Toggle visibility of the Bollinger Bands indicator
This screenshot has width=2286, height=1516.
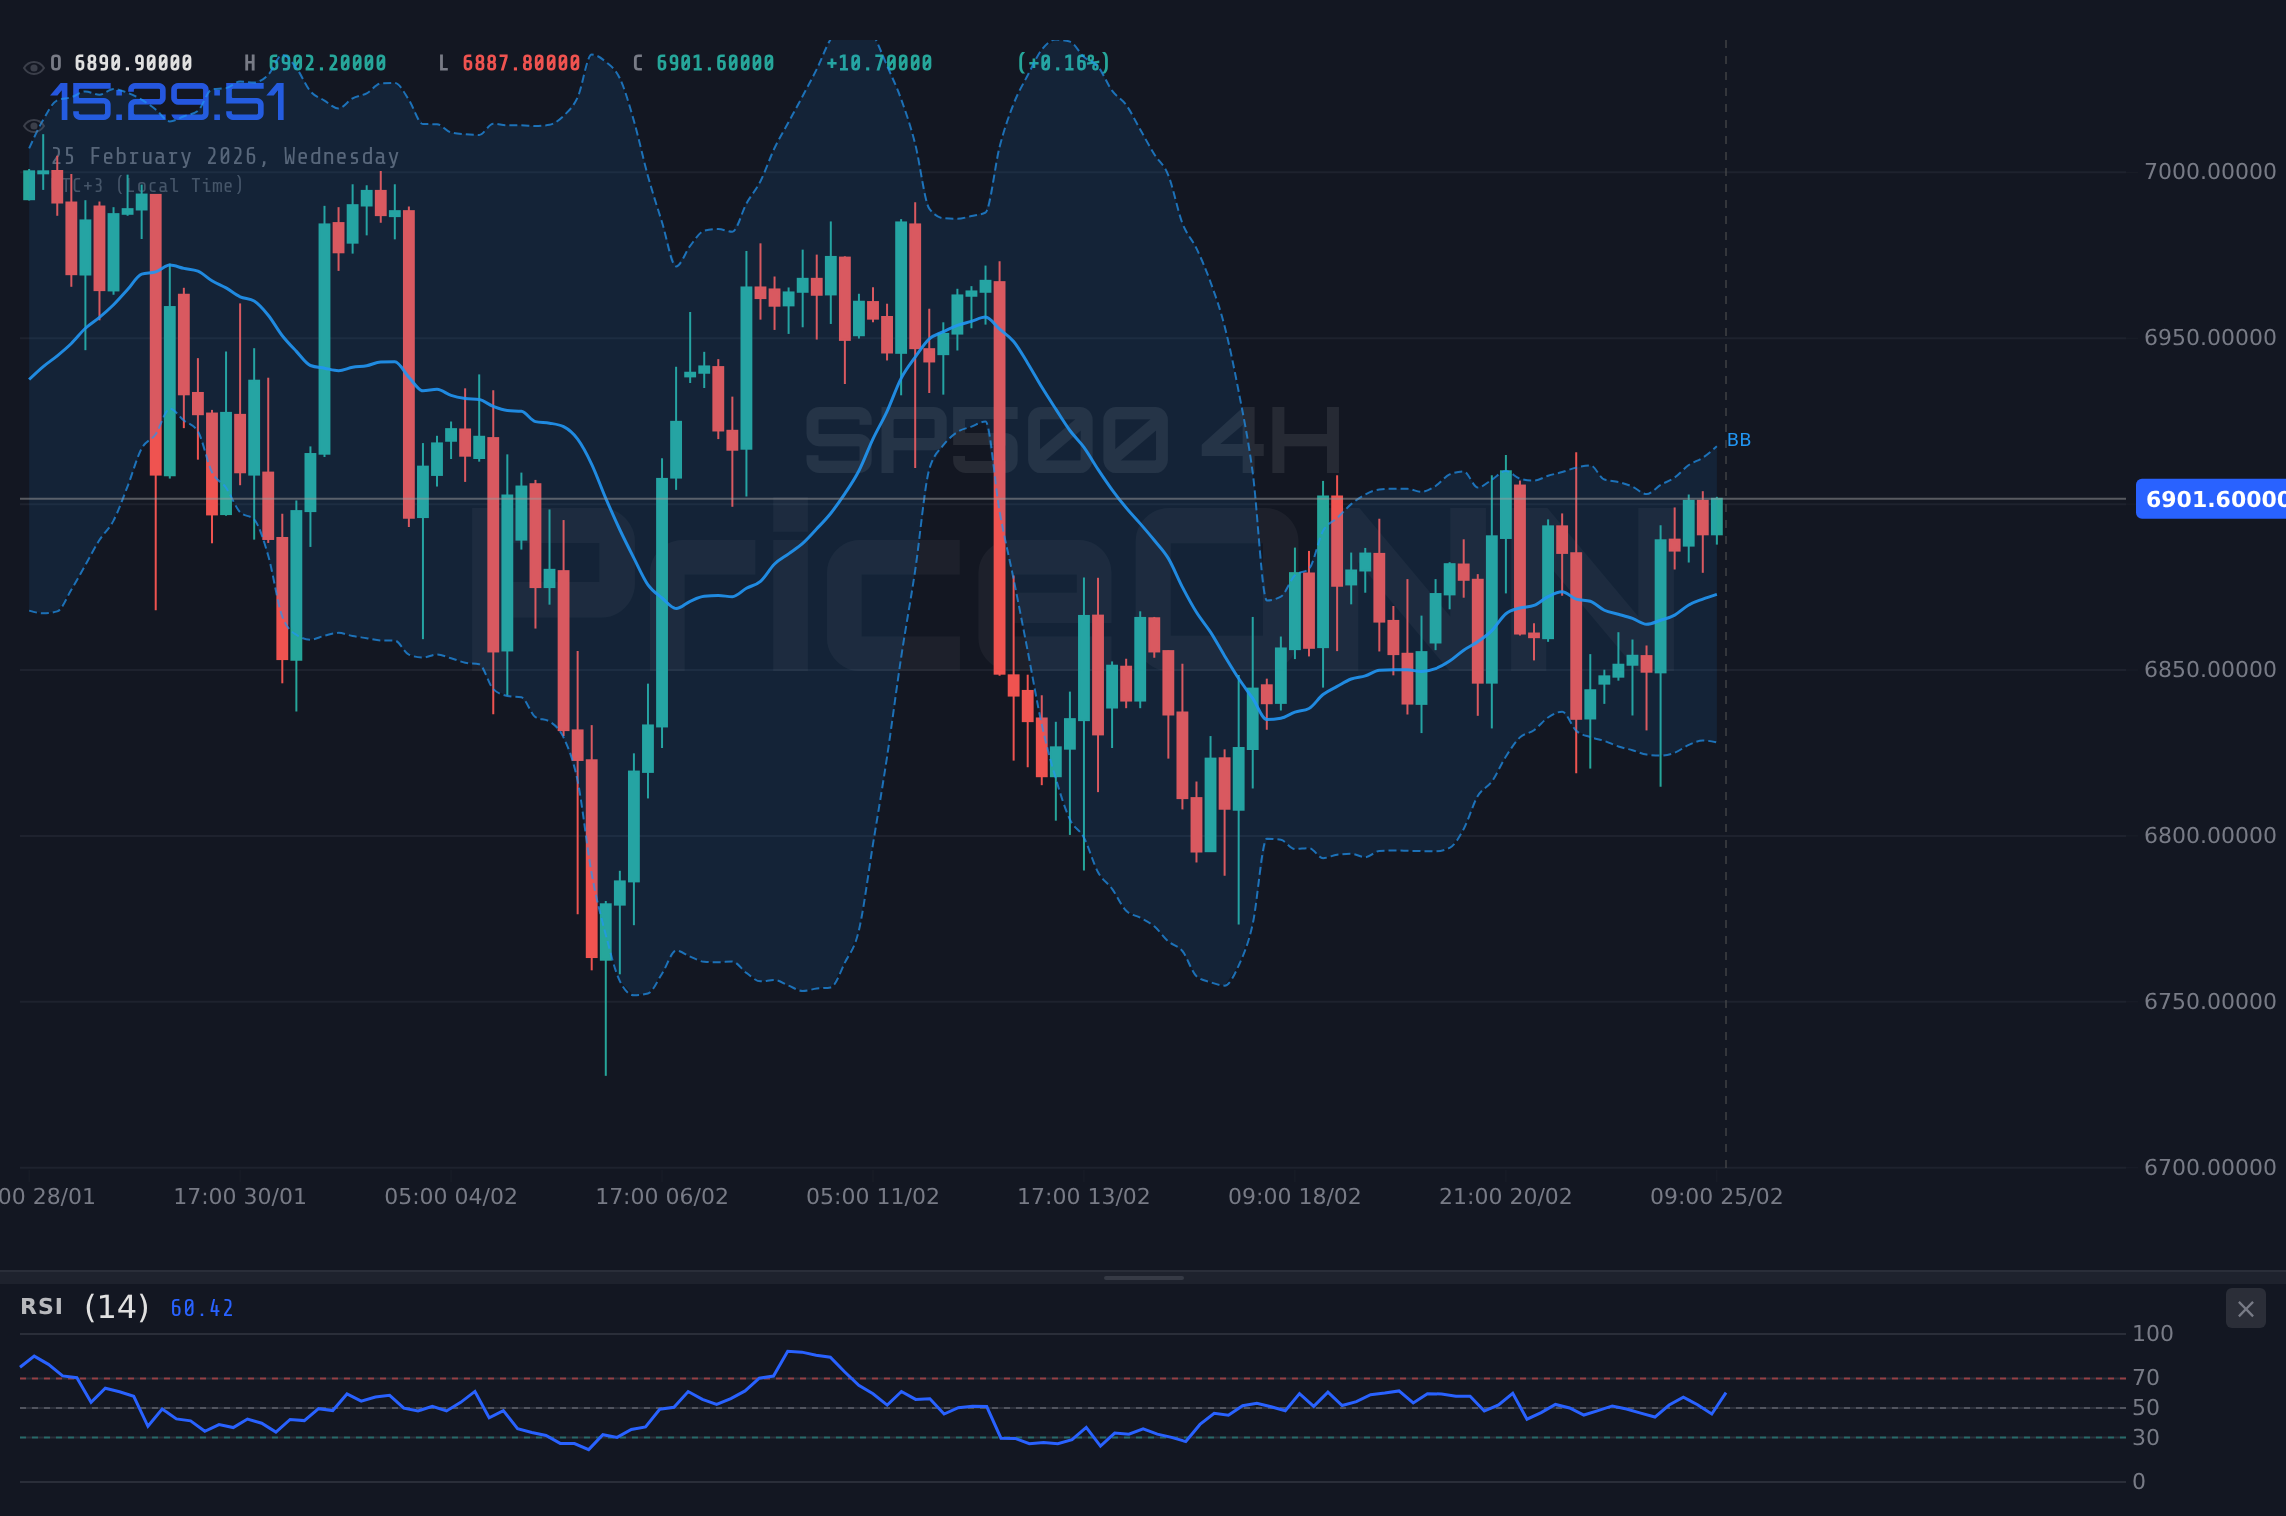(33, 123)
